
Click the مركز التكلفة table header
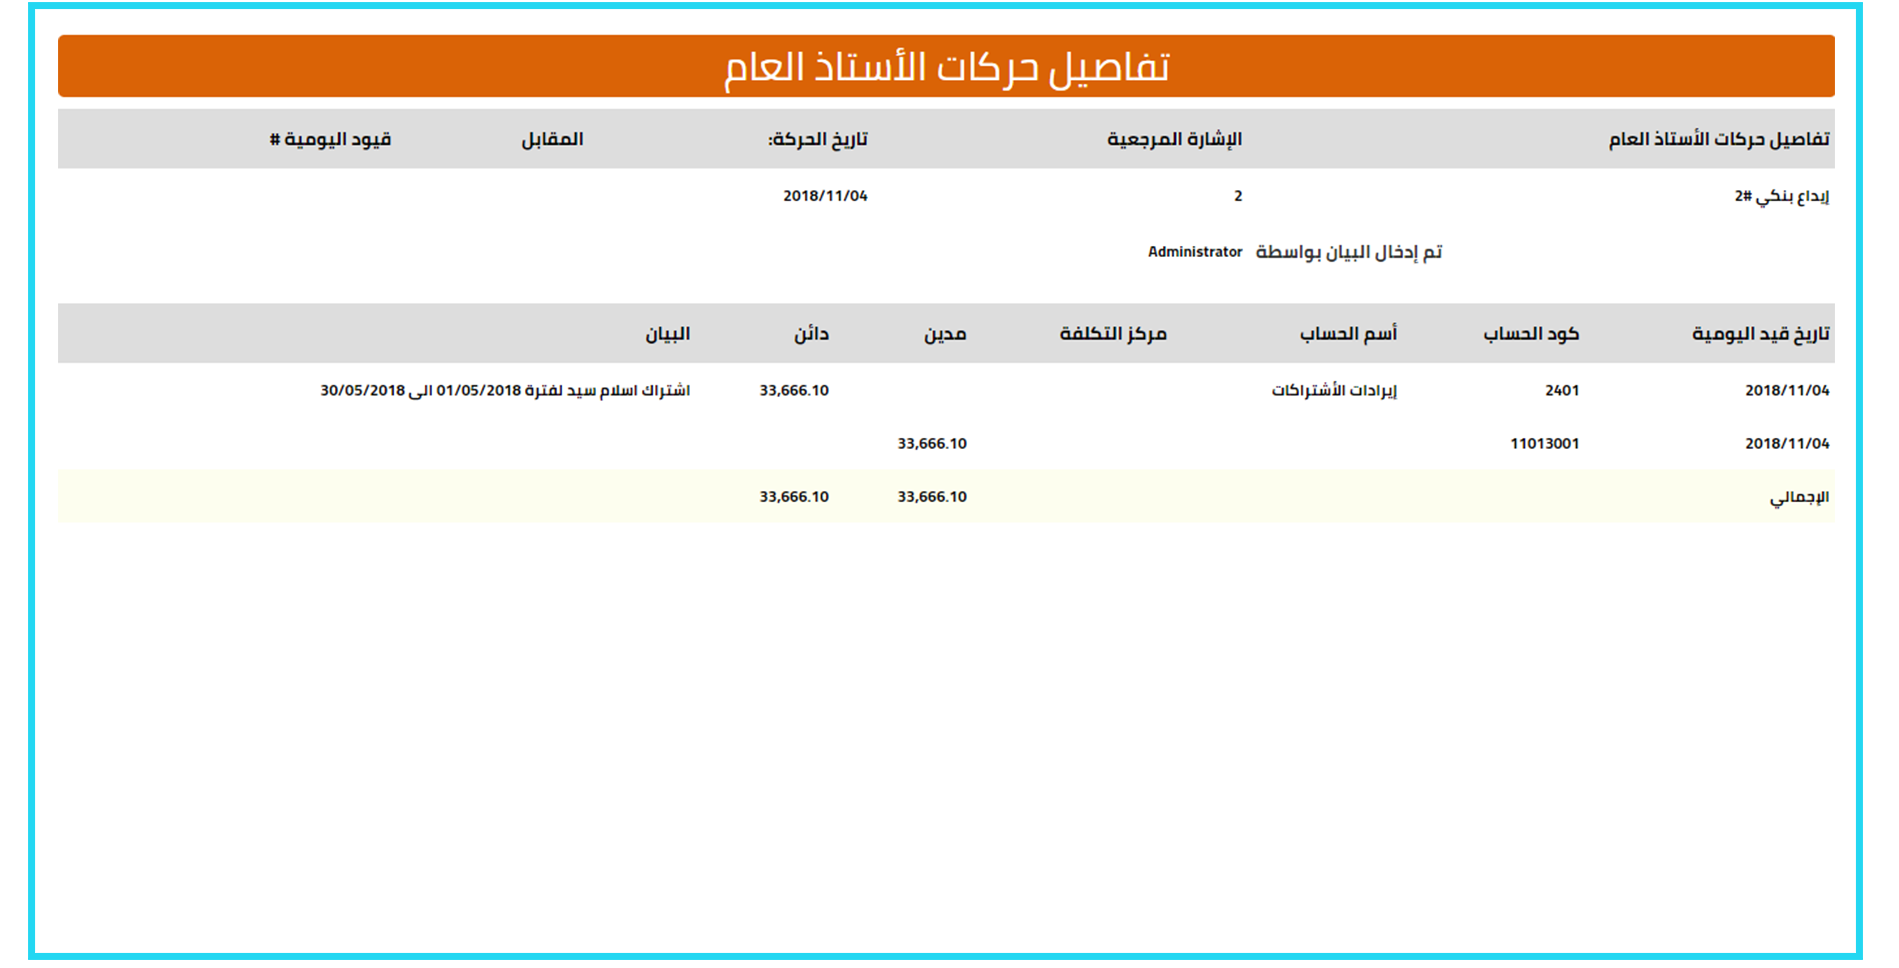tap(1113, 333)
